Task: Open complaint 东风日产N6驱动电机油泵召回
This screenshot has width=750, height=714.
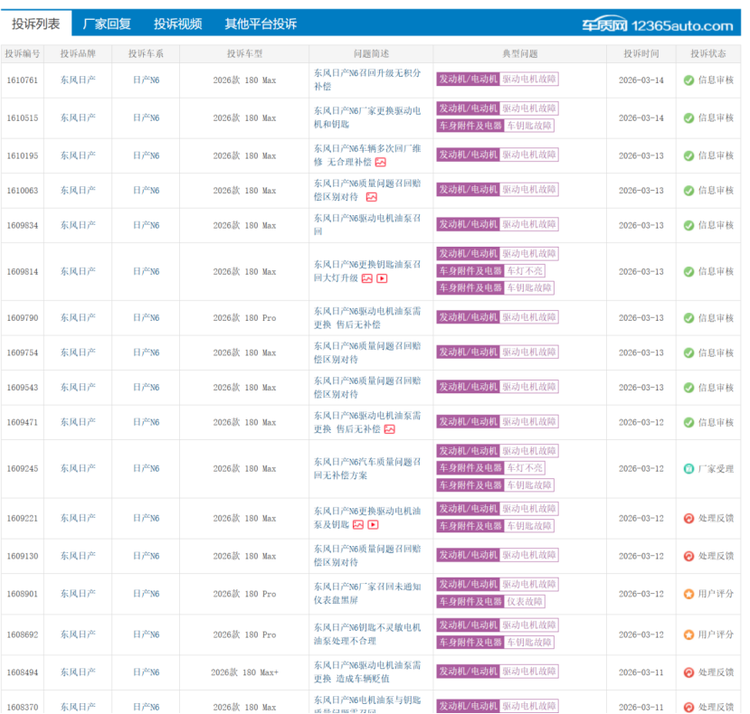Action: tap(367, 225)
